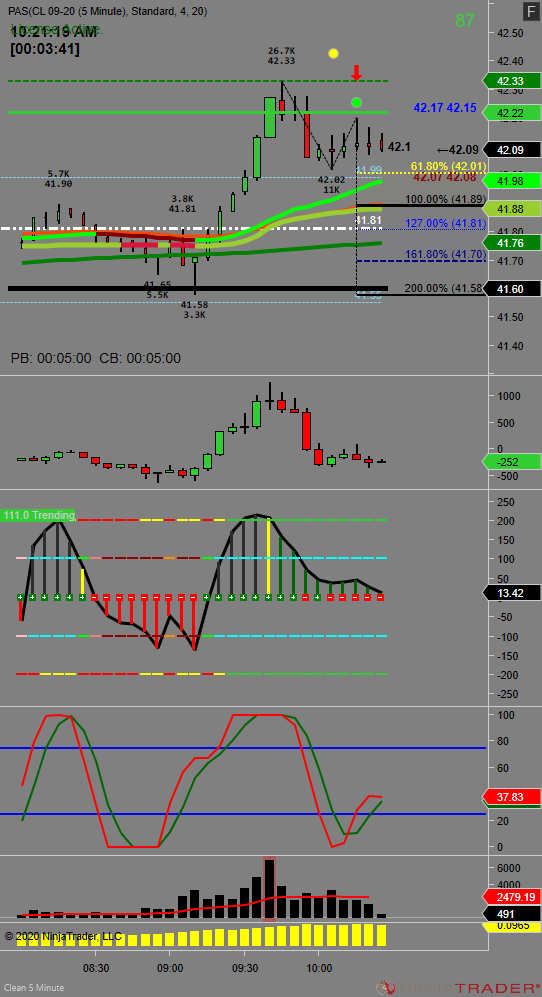
Task: Click the 09:30 time axis label
Action: click(x=244, y=966)
